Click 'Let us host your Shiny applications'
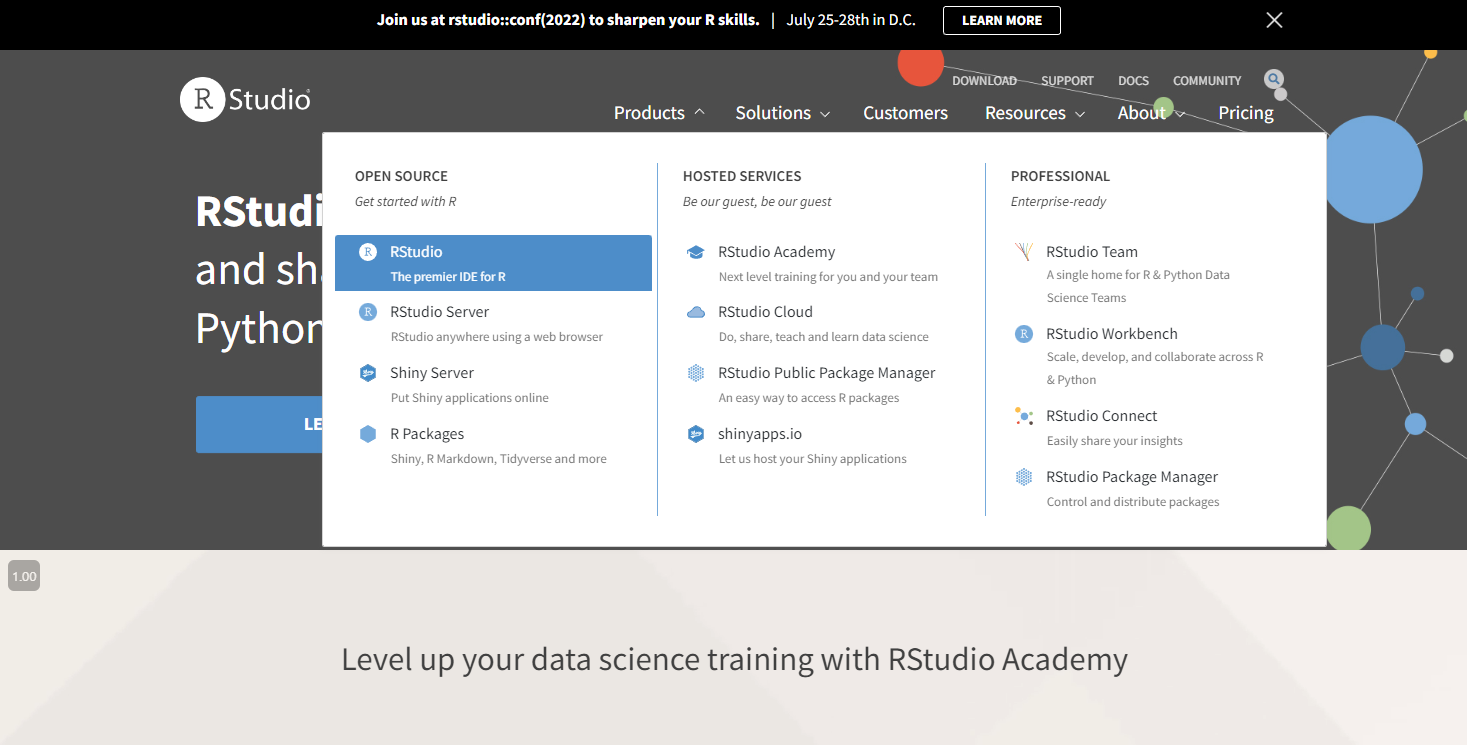1467x745 pixels. (812, 459)
